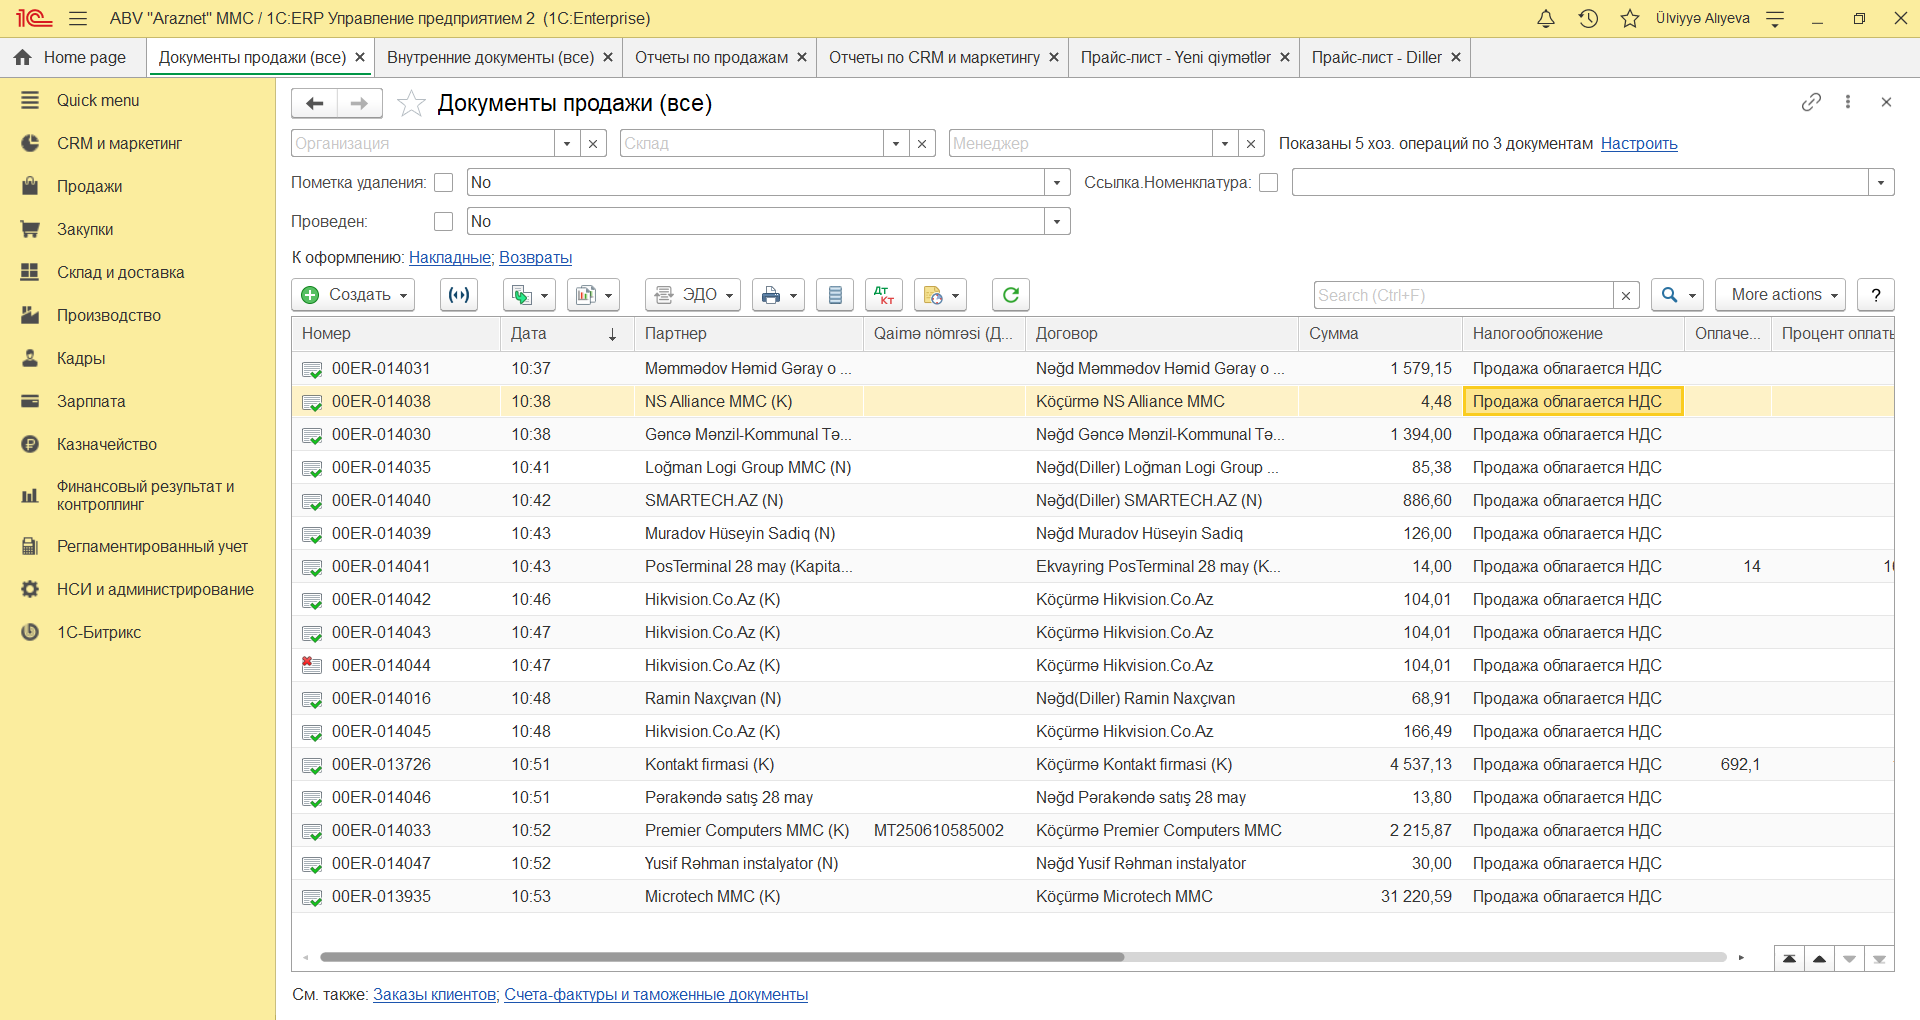Open the Заказы клиентов link
The height and width of the screenshot is (1020, 1920).
tap(435, 995)
